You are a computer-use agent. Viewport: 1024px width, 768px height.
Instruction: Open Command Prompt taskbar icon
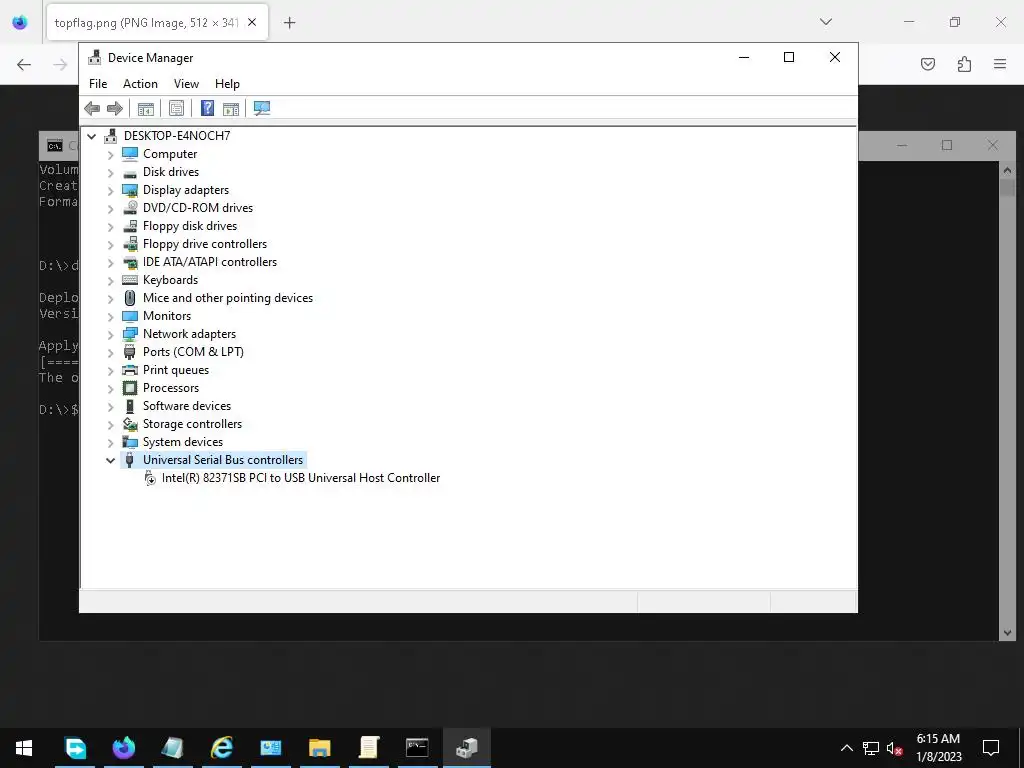pyautogui.click(x=417, y=747)
